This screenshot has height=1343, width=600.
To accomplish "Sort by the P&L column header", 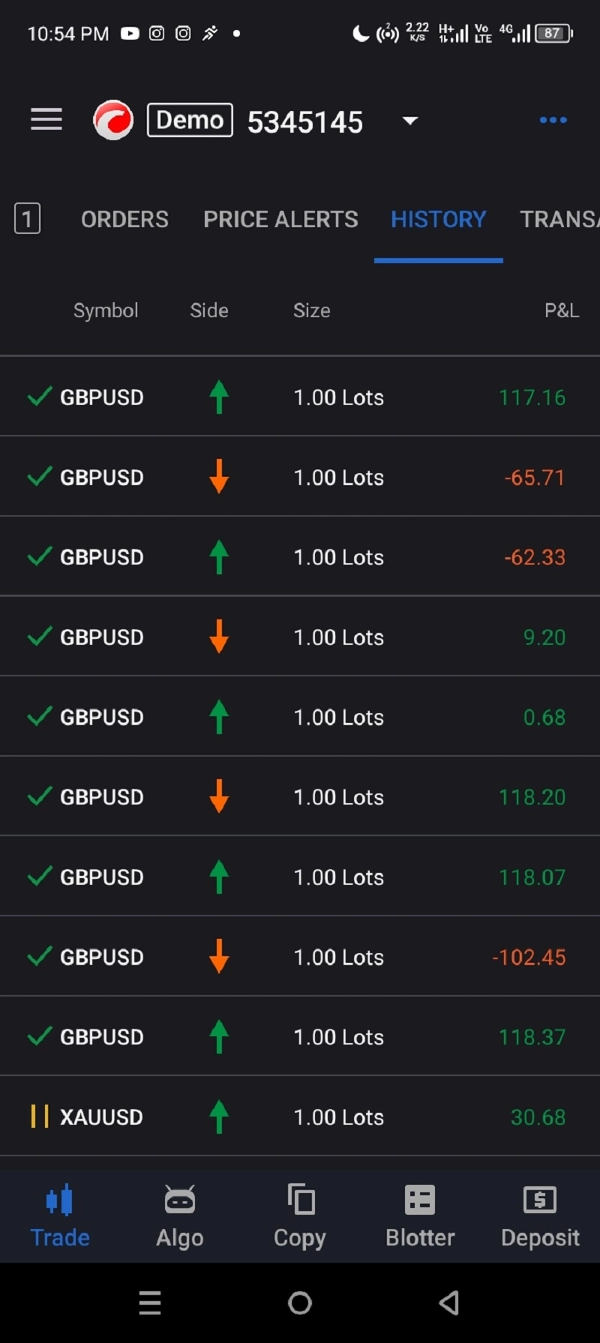I will pos(561,310).
